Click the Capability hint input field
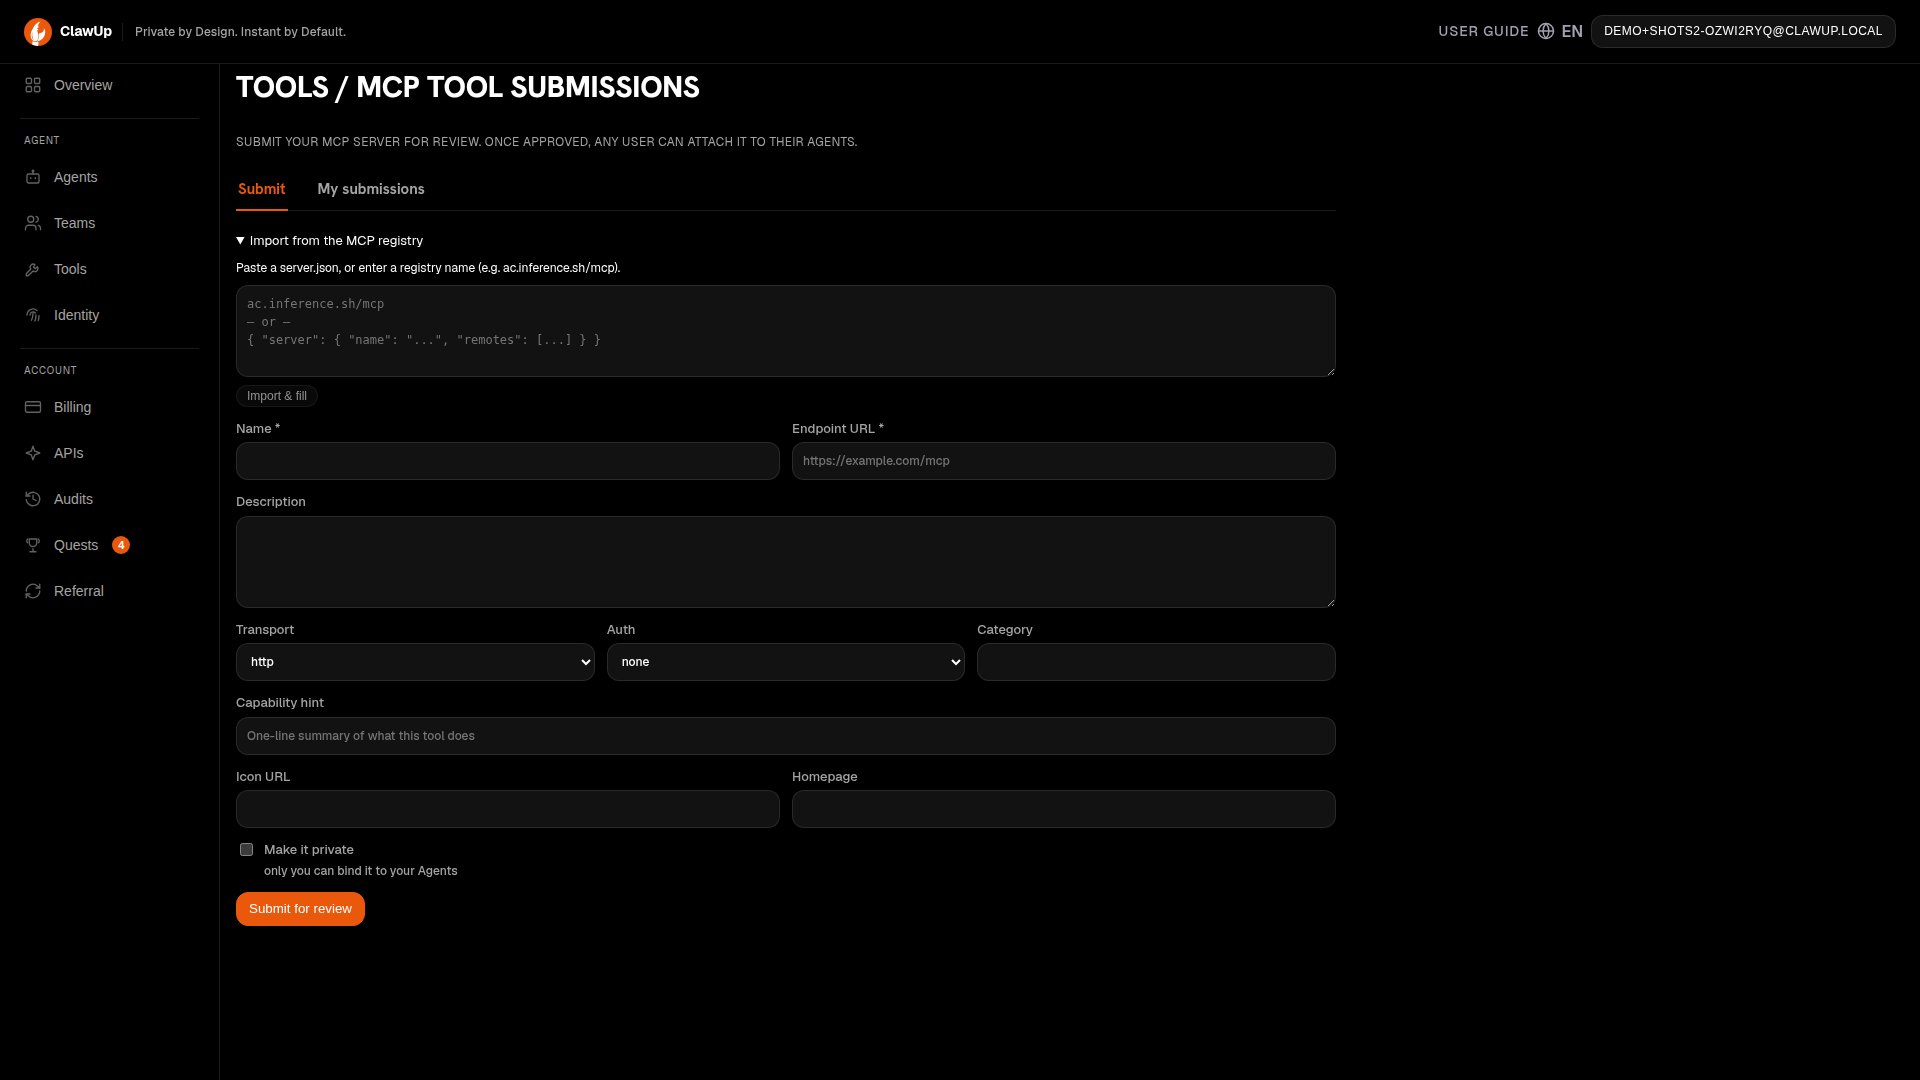The width and height of the screenshot is (1920, 1080). coord(786,736)
